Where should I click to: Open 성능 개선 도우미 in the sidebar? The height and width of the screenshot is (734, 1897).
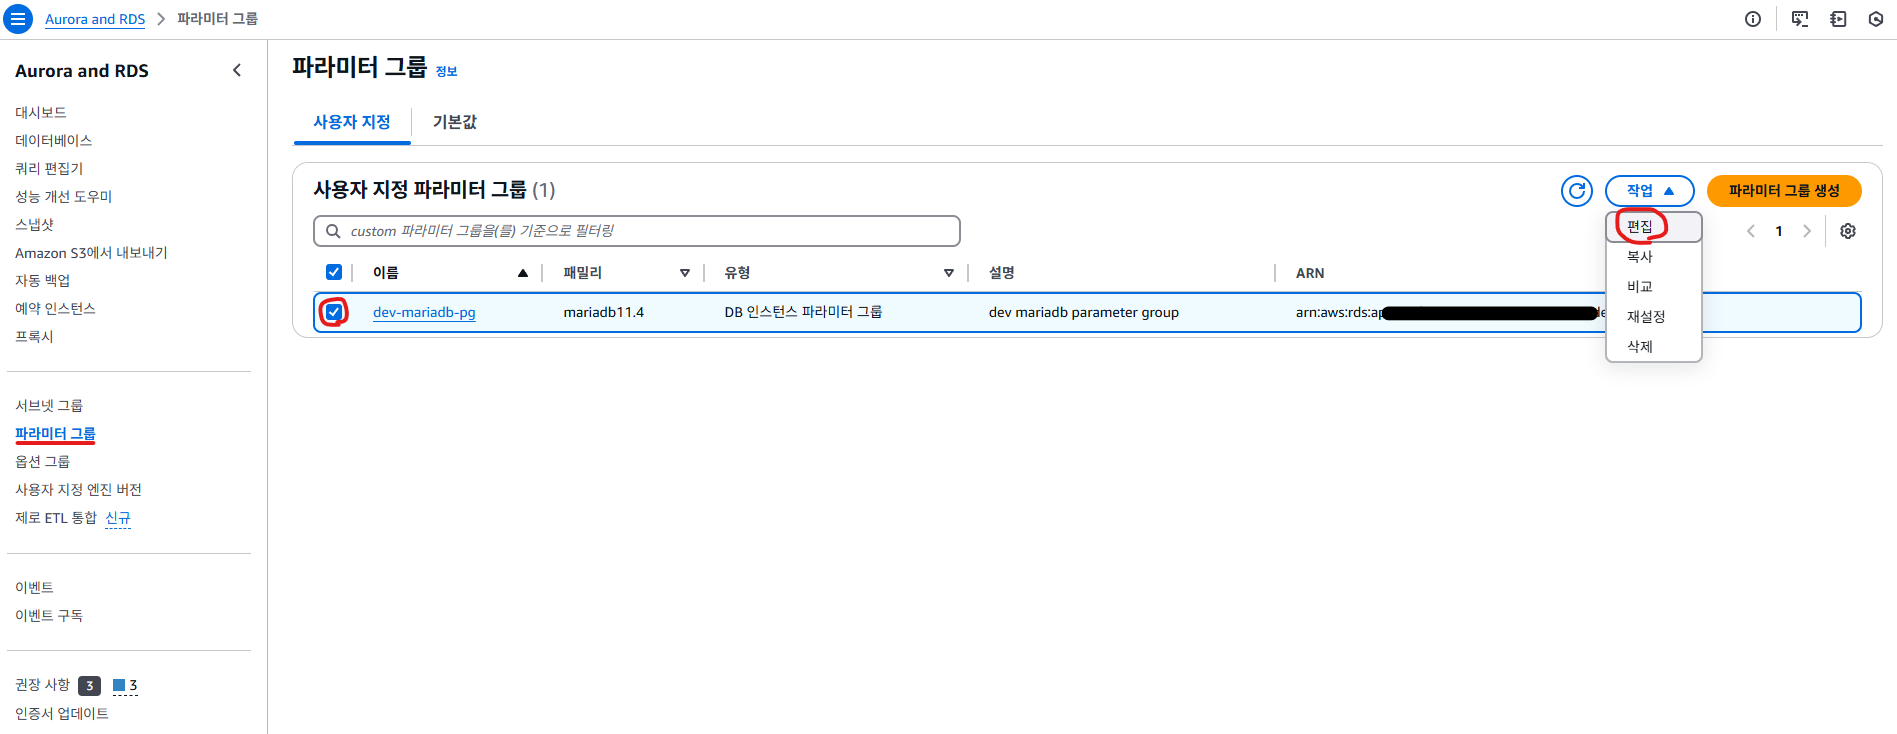pos(64,197)
